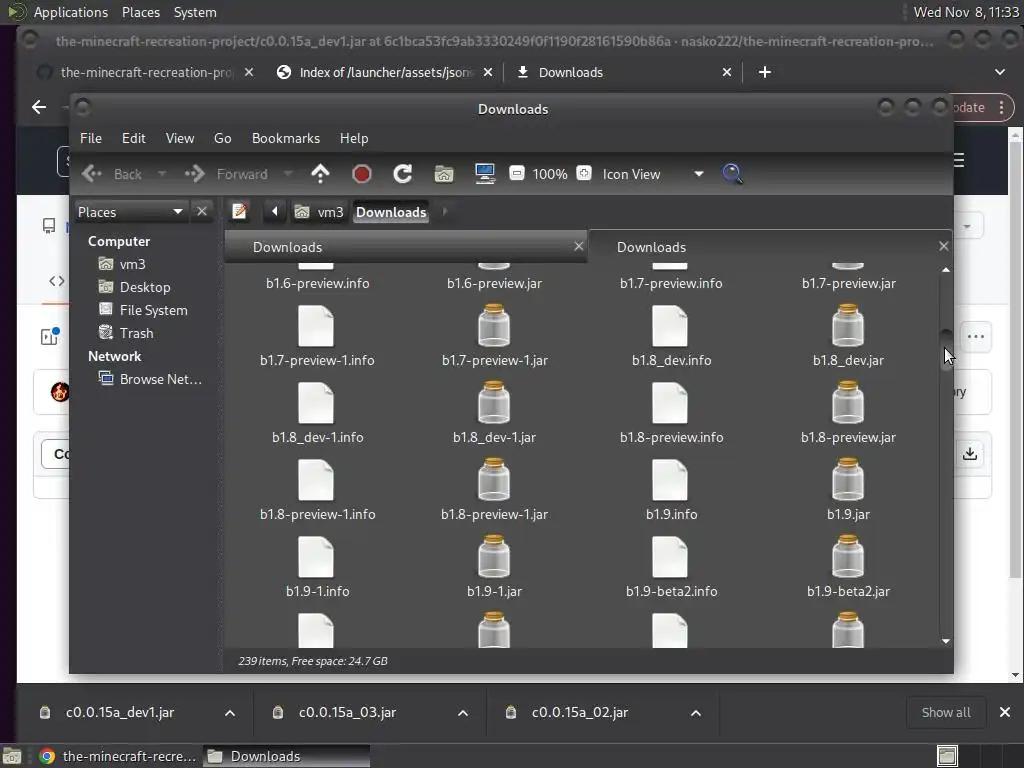Click the magnifier search icon
Image resolution: width=1024 pixels, height=768 pixels.
pyautogui.click(x=732, y=174)
